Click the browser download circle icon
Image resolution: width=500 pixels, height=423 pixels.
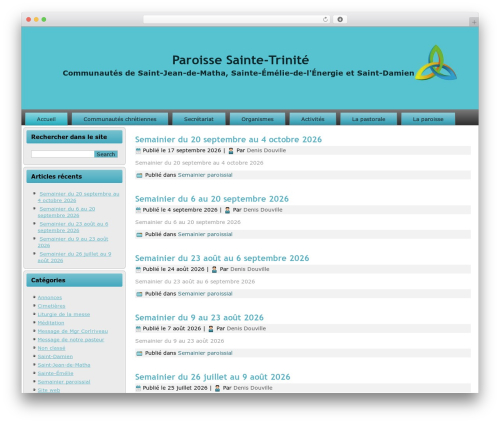pyautogui.click(x=340, y=20)
